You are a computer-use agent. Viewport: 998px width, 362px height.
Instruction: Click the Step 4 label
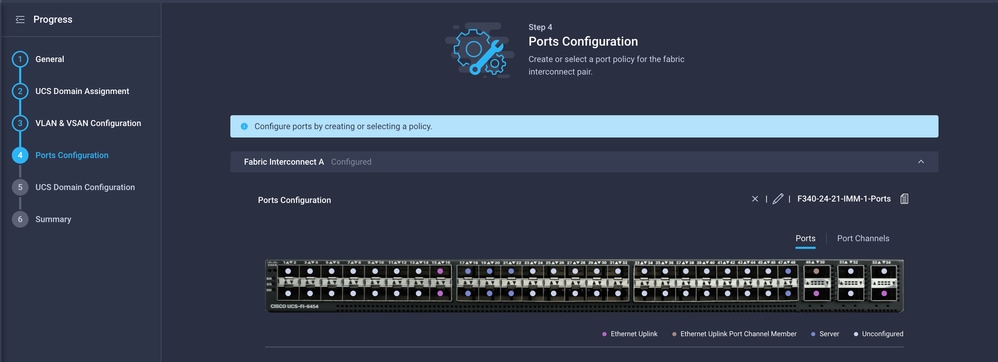(x=540, y=27)
